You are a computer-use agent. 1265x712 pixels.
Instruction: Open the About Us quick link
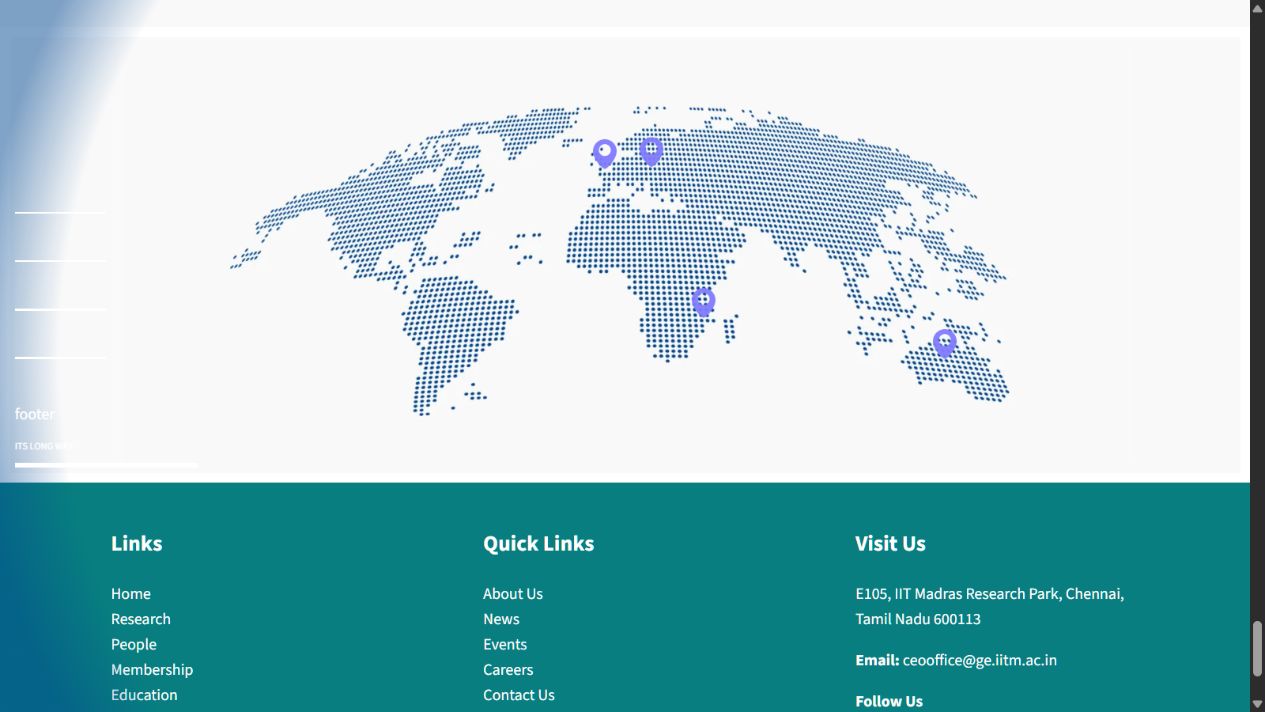pos(513,594)
